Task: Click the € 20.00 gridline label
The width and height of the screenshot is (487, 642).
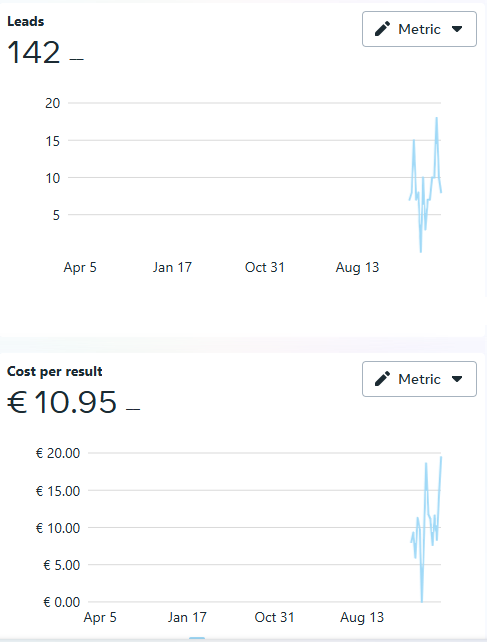Action: (58, 453)
